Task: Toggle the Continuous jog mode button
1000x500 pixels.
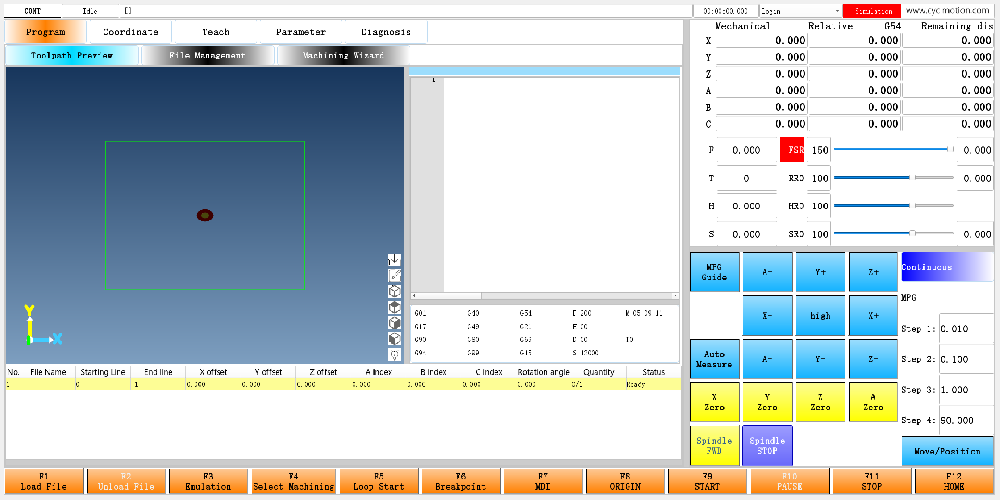Action: (947, 267)
